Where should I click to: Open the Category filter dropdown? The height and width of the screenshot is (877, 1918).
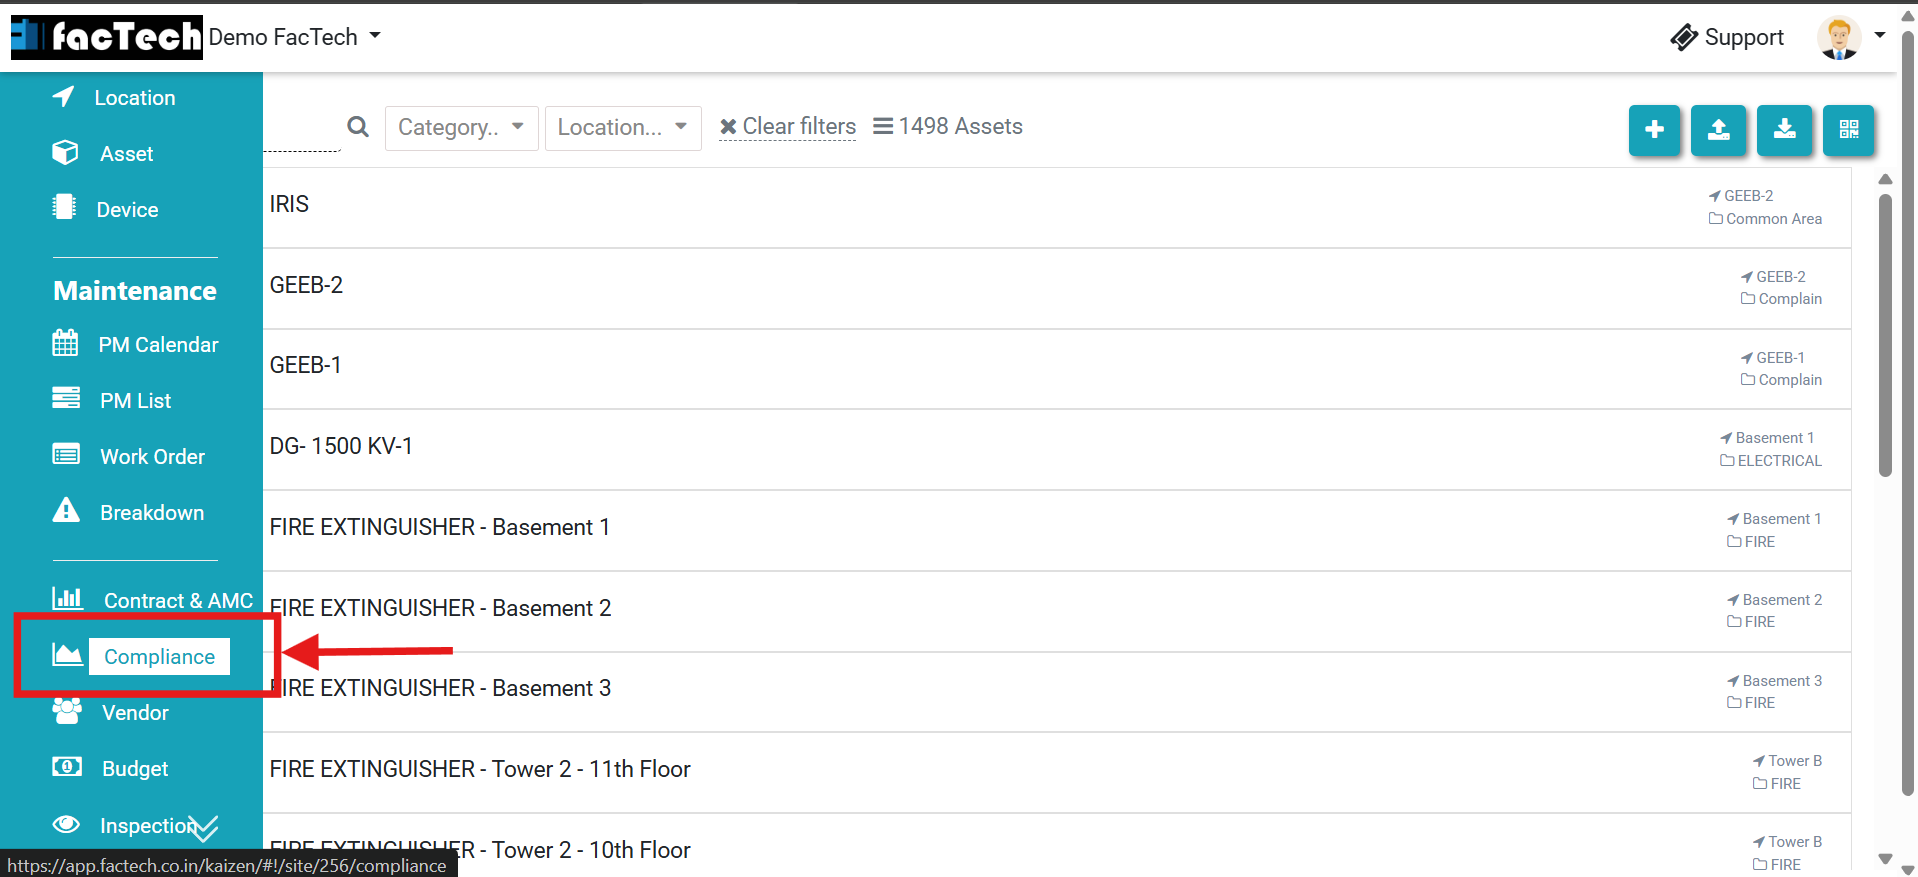tap(461, 128)
